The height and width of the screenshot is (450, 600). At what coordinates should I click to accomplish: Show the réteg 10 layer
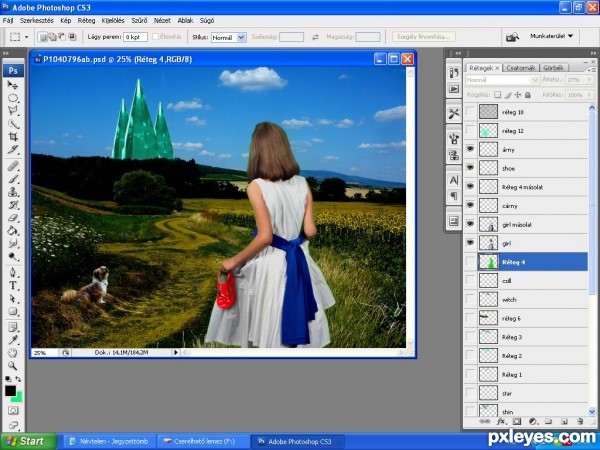470,112
